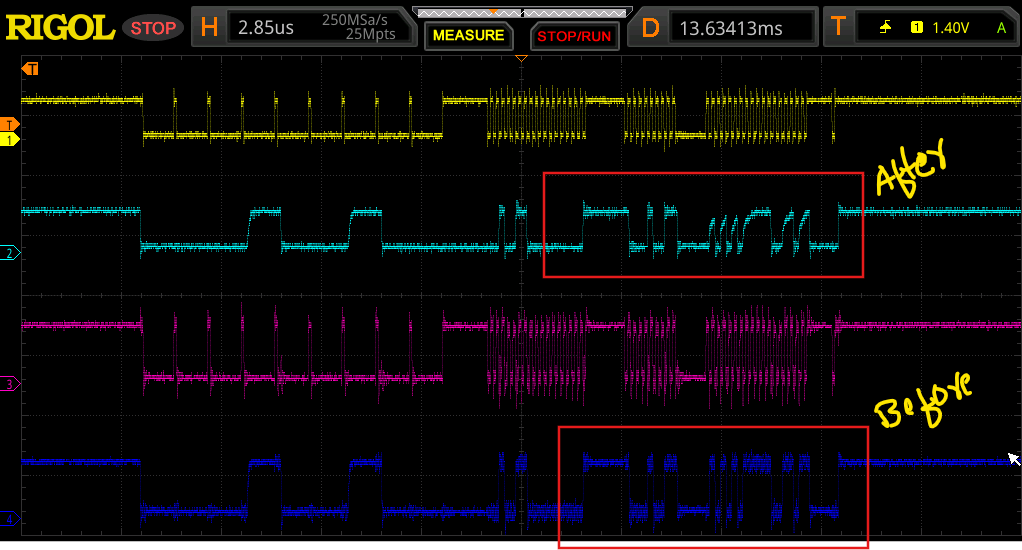The image size is (1022, 550).
Task: Click the orange trigger position marker at top center
Action: (x=521, y=59)
